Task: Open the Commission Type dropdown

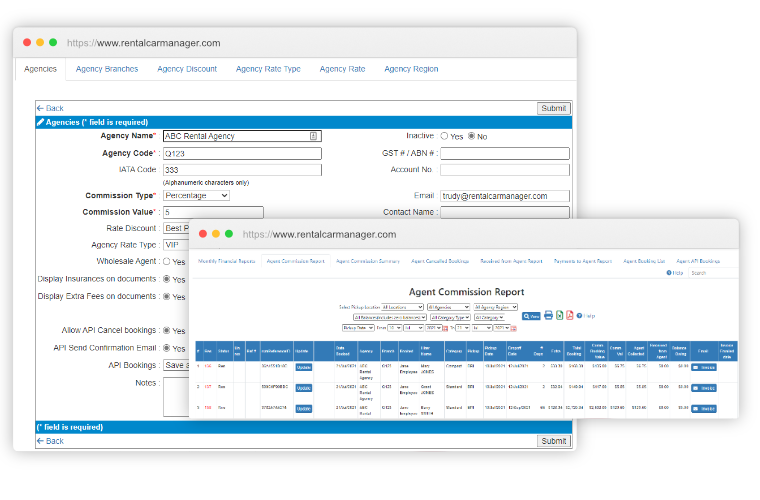Action: pos(196,196)
